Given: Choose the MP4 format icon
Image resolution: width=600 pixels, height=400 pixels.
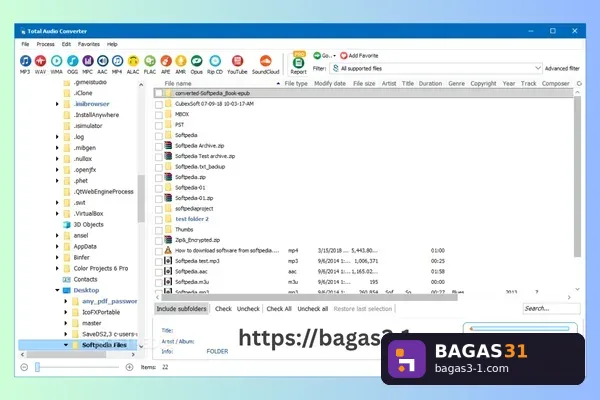Looking at the screenshot, I should (117, 61).
